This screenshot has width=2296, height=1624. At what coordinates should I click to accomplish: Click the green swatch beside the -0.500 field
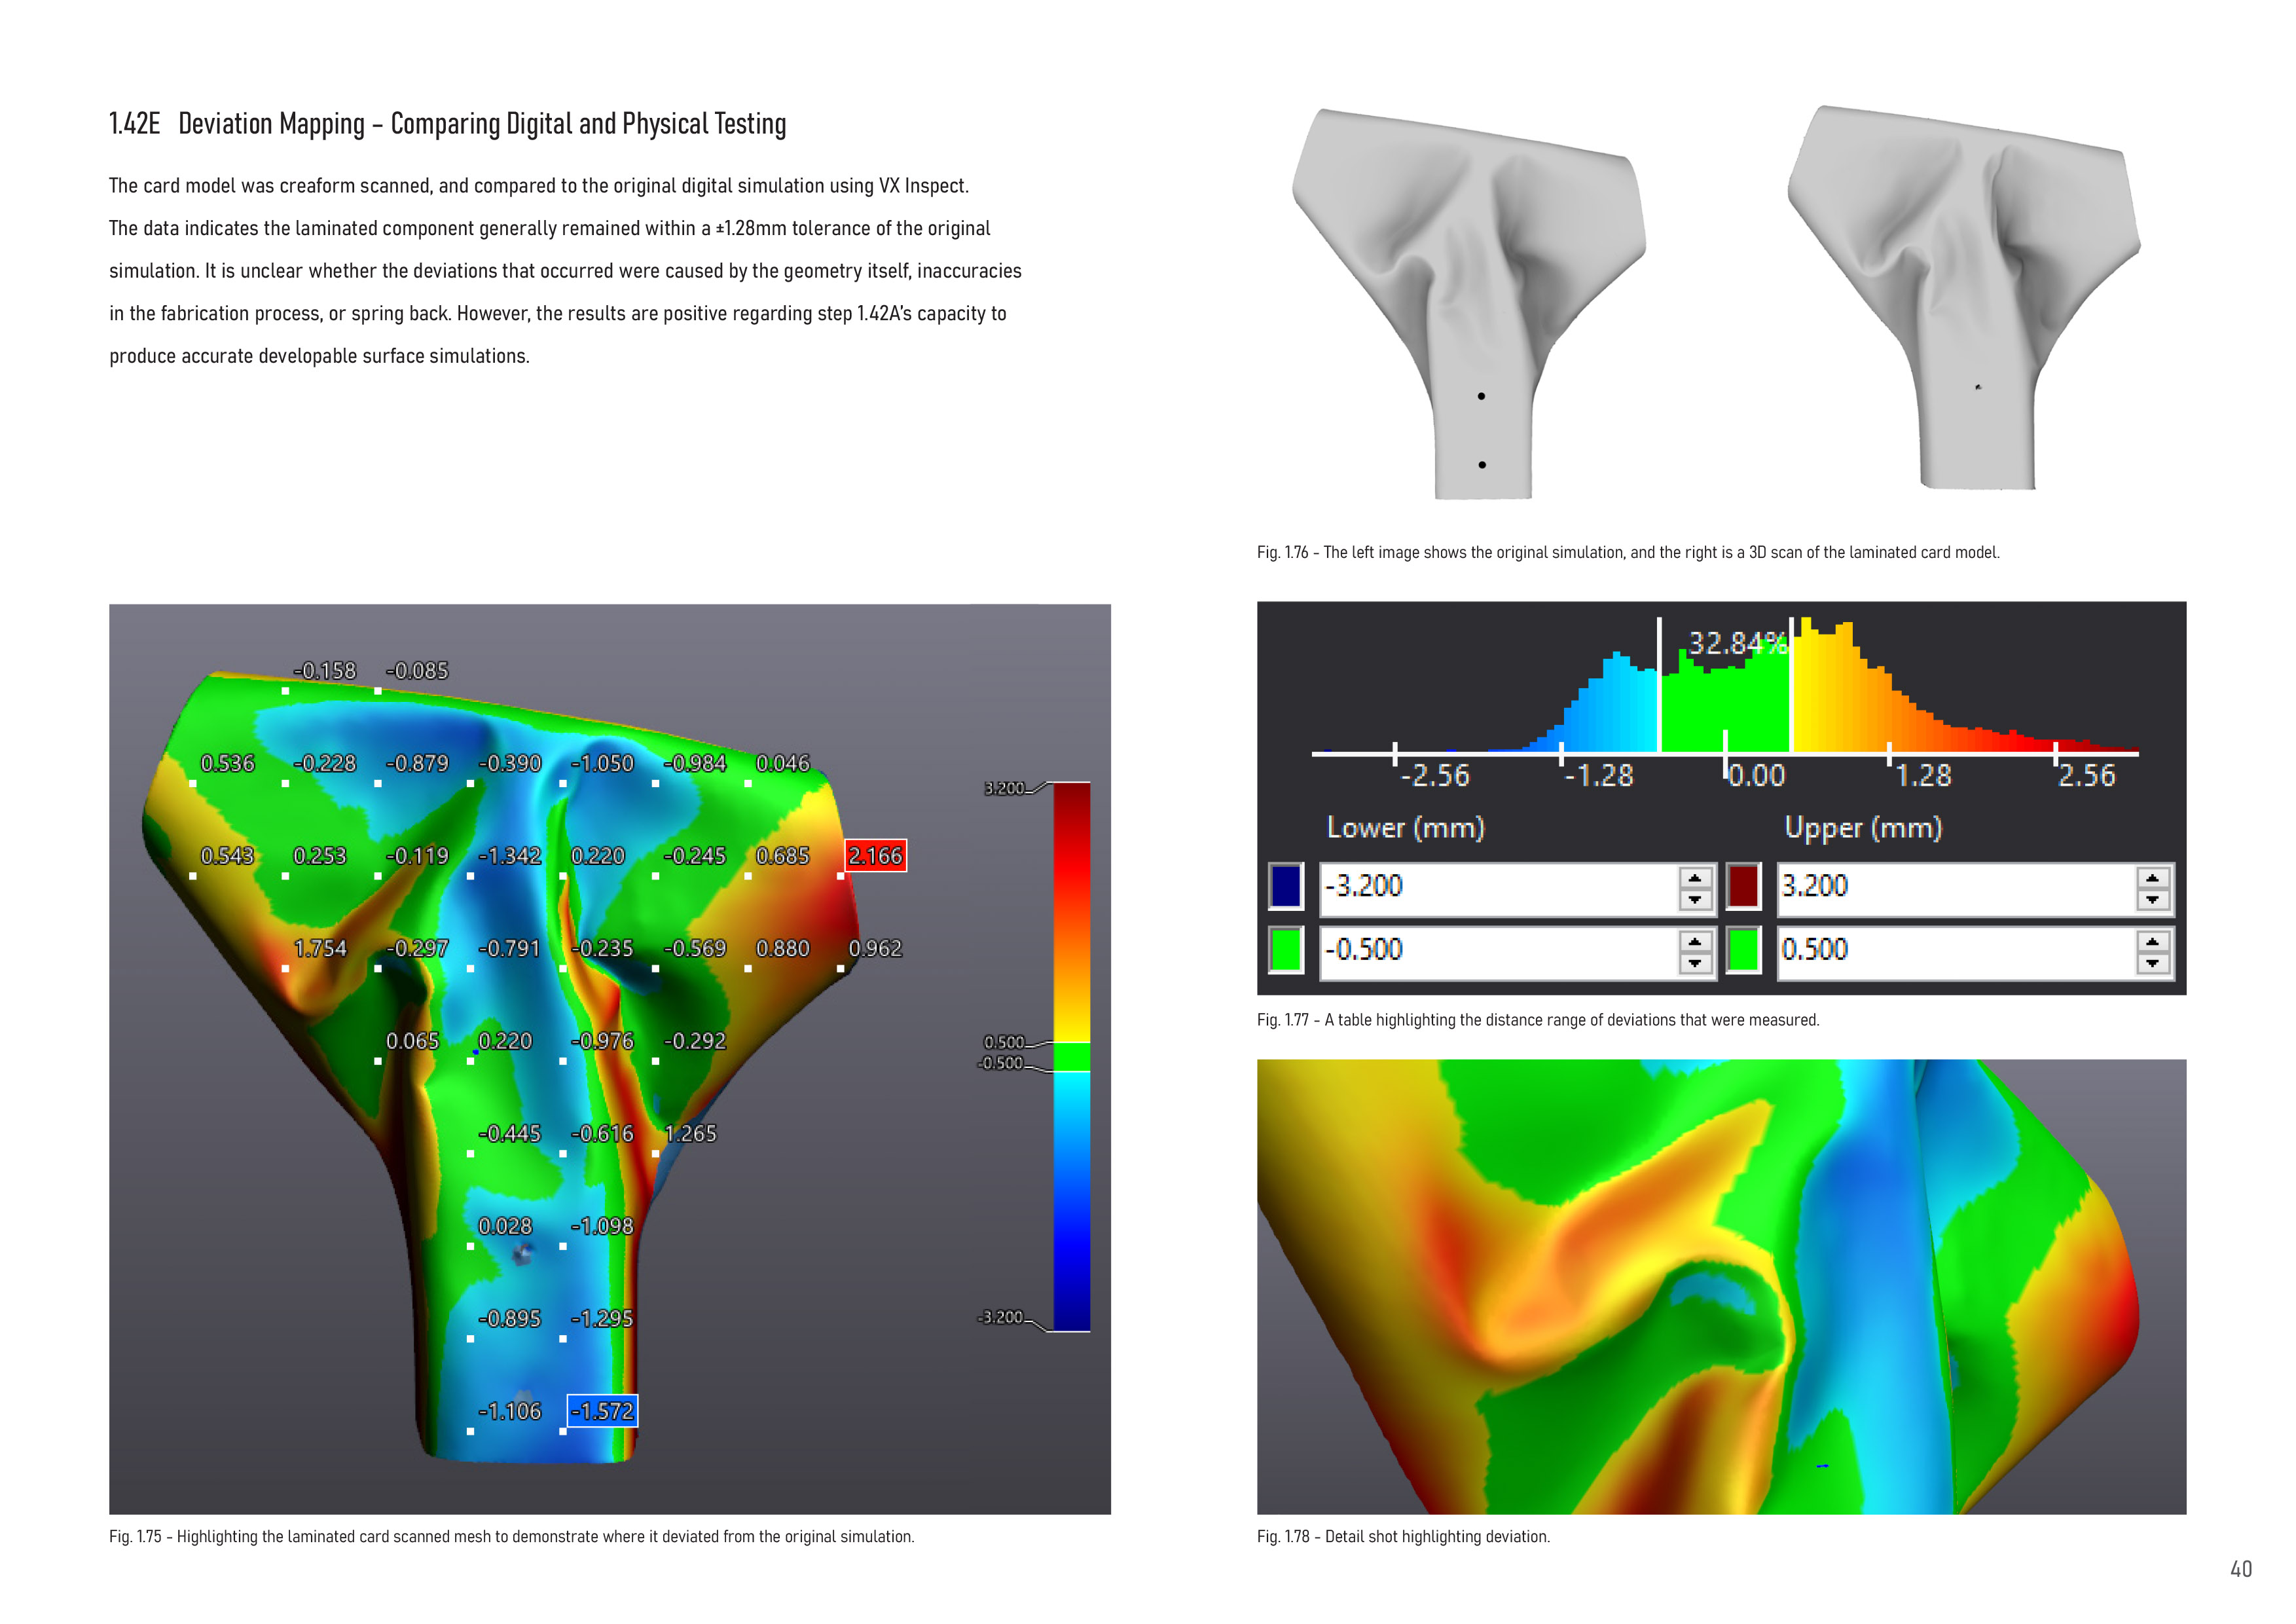[1285, 949]
